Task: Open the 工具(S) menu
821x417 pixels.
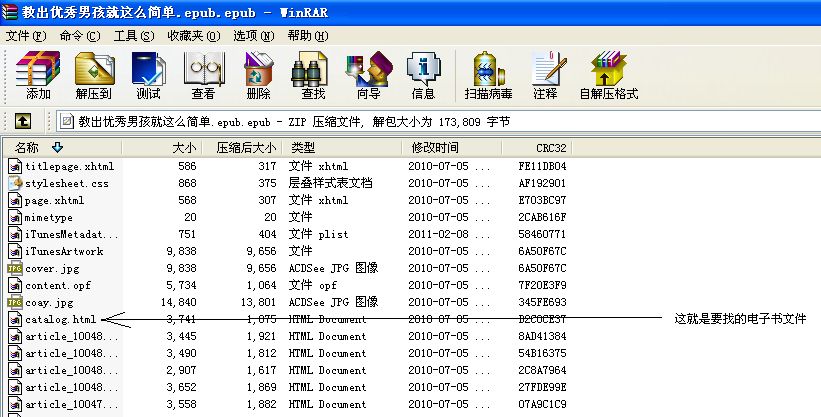Action: coord(134,36)
